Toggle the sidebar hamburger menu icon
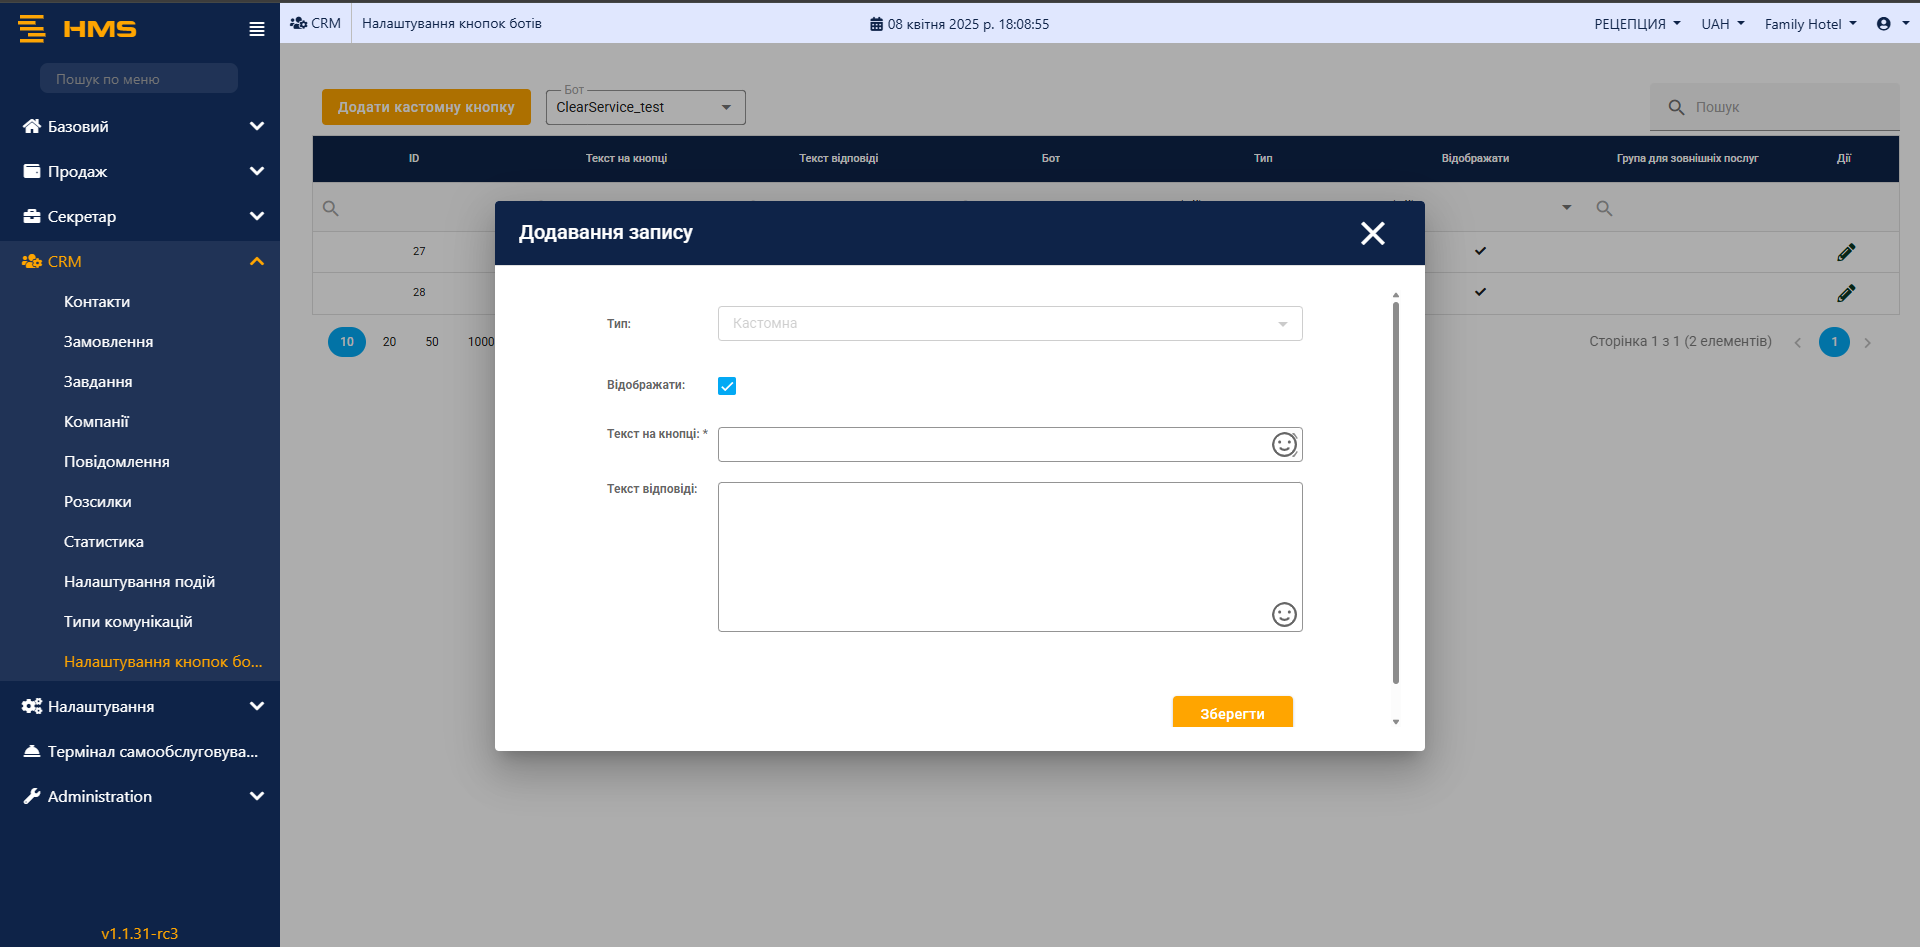This screenshot has height=947, width=1920. coord(257,29)
